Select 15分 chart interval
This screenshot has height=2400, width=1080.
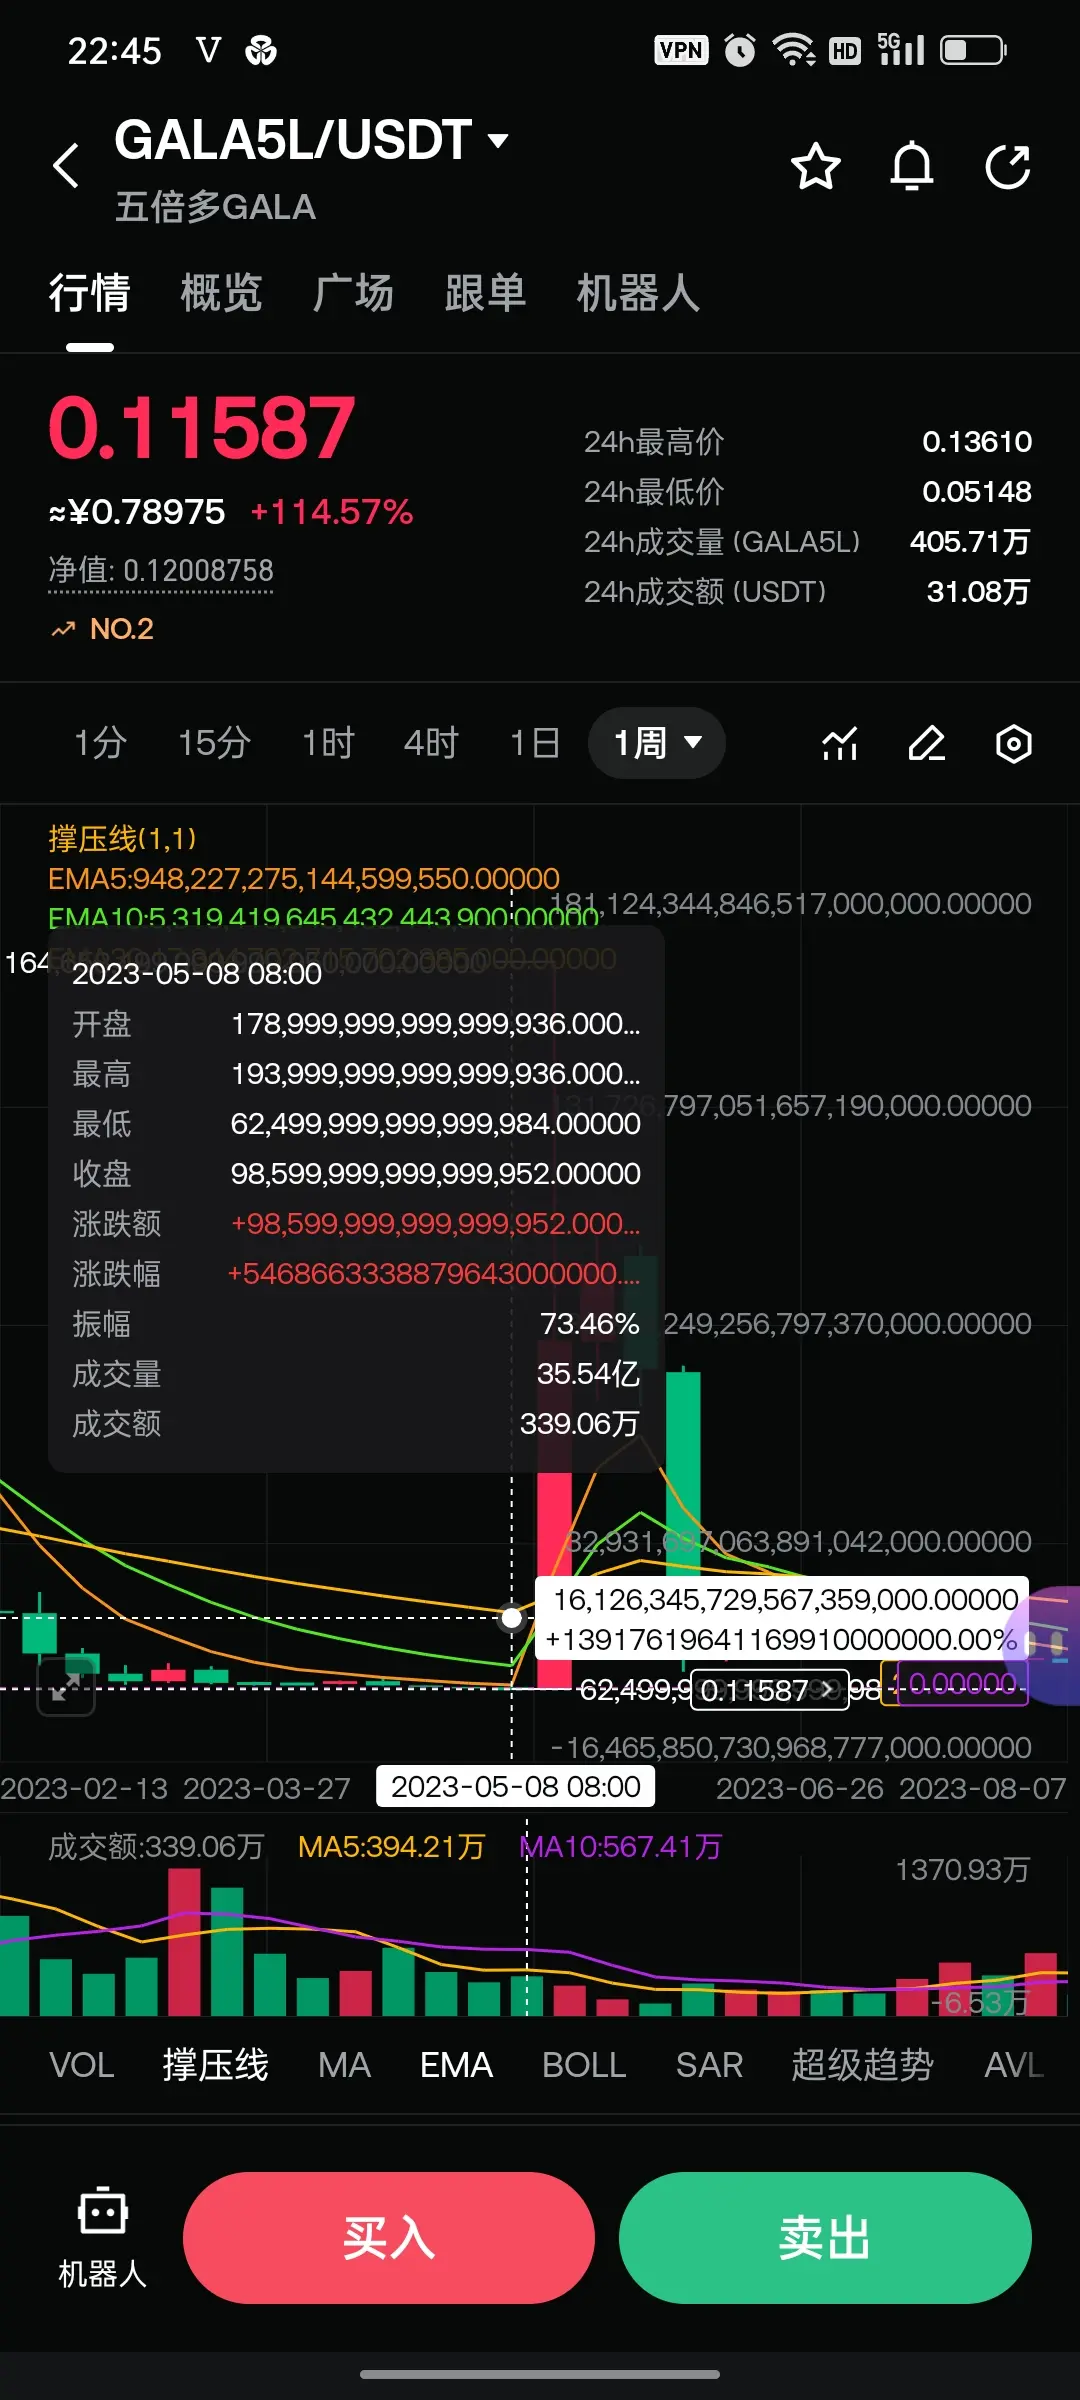tap(214, 743)
